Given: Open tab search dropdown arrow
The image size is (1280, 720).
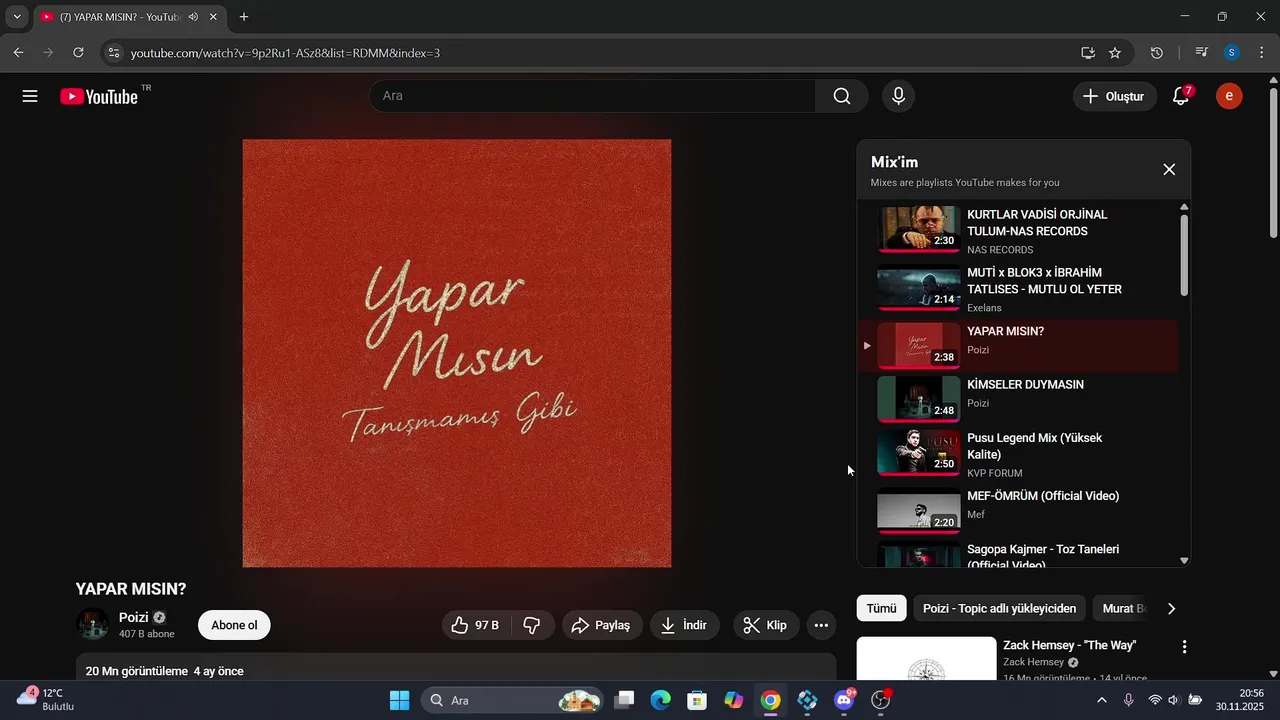Looking at the screenshot, I should tap(17, 17).
